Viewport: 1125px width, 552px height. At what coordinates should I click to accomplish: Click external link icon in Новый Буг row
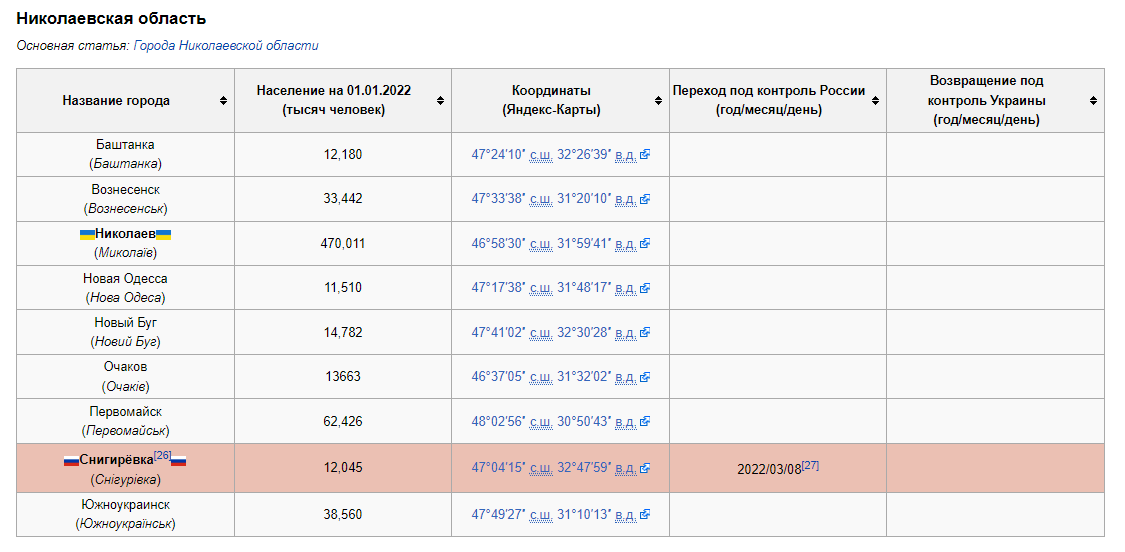pos(645,332)
